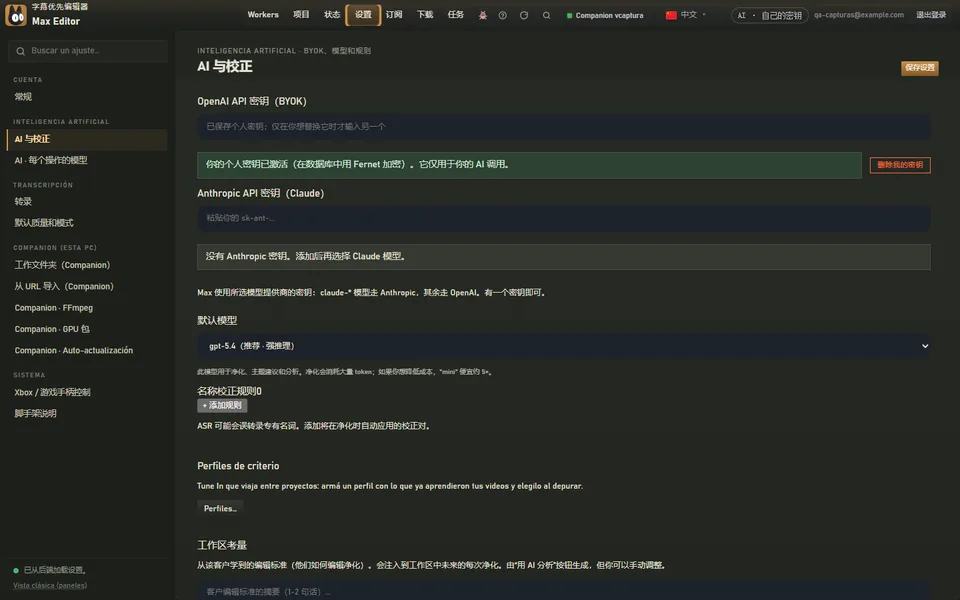Go to 项目 tab

pyautogui.click(x=301, y=15)
